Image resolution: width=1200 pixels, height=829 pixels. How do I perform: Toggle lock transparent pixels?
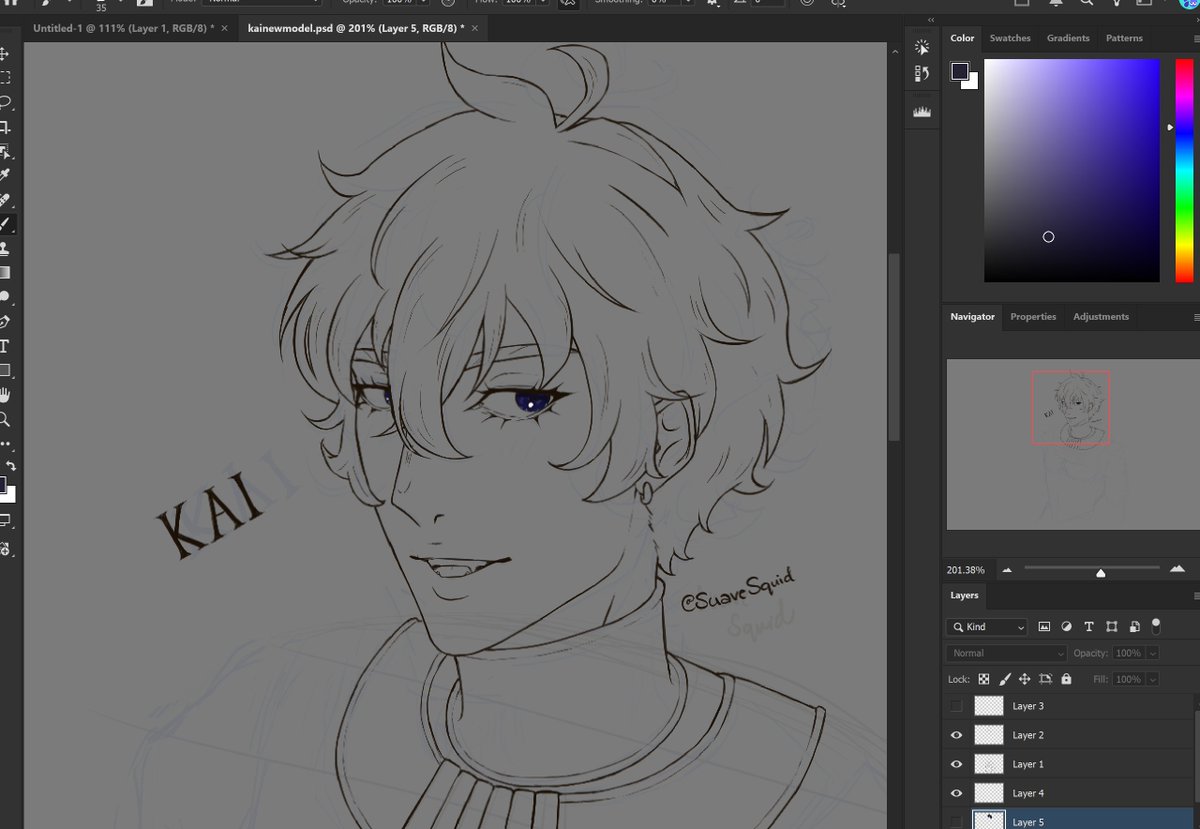(984, 679)
